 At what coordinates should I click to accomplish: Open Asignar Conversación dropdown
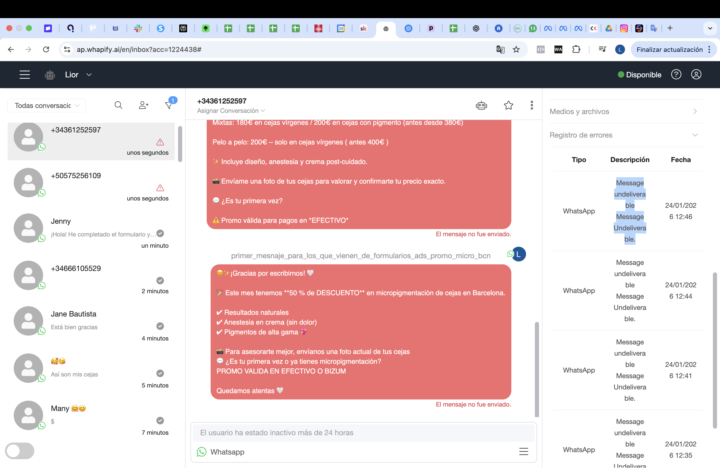(231, 111)
